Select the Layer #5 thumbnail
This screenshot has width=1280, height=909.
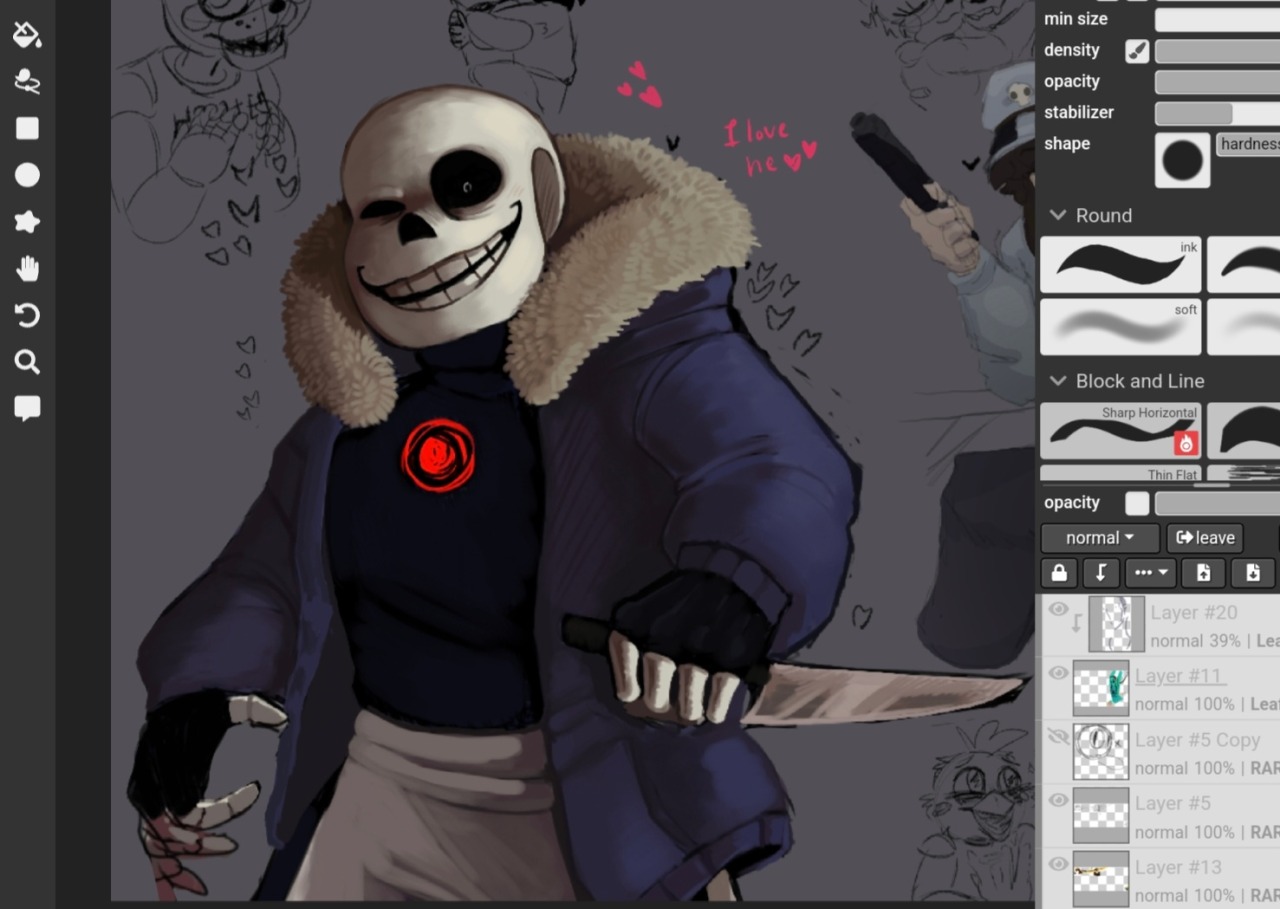[1101, 816]
